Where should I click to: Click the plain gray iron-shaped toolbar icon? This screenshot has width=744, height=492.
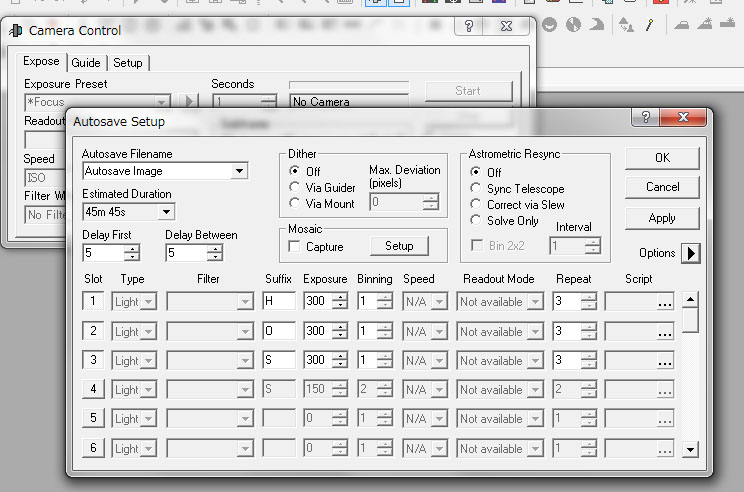tap(681, 25)
